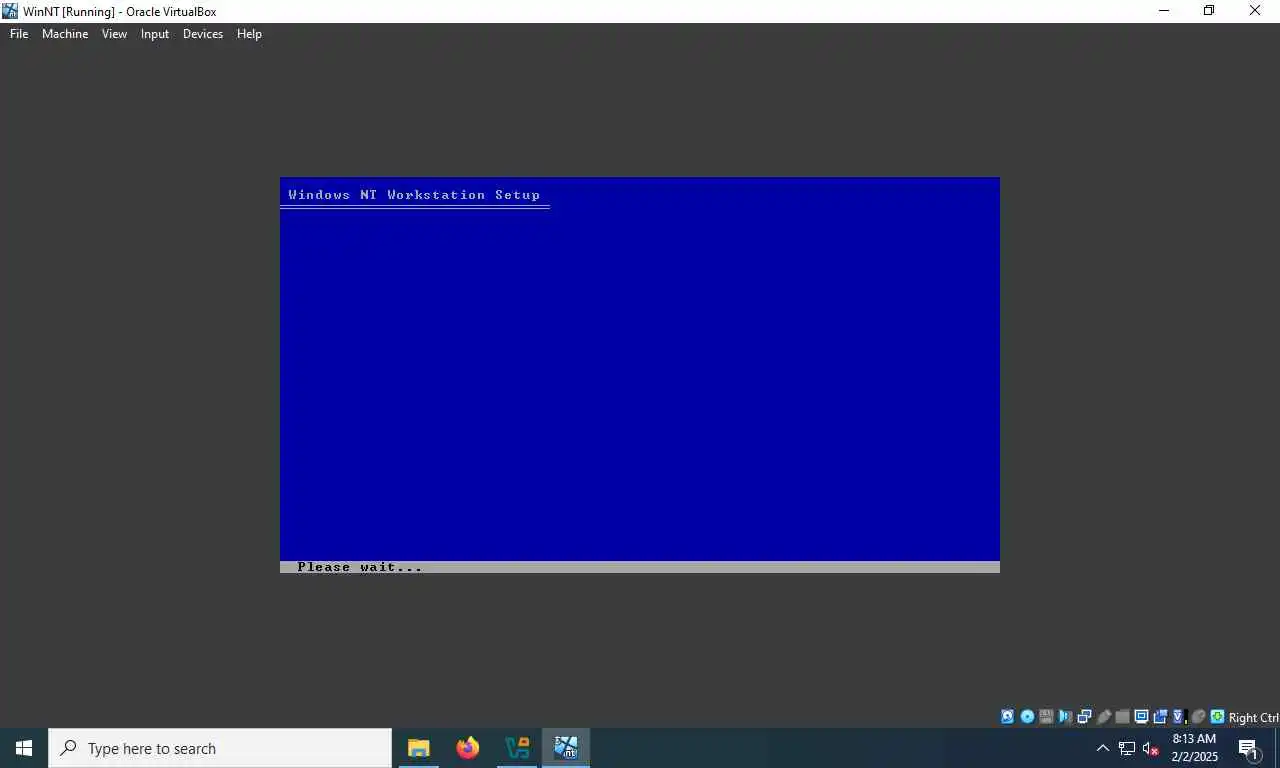This screenshot has height=768, width=1280.
Task: Open the Machine menu
Action: click(65, 34)
